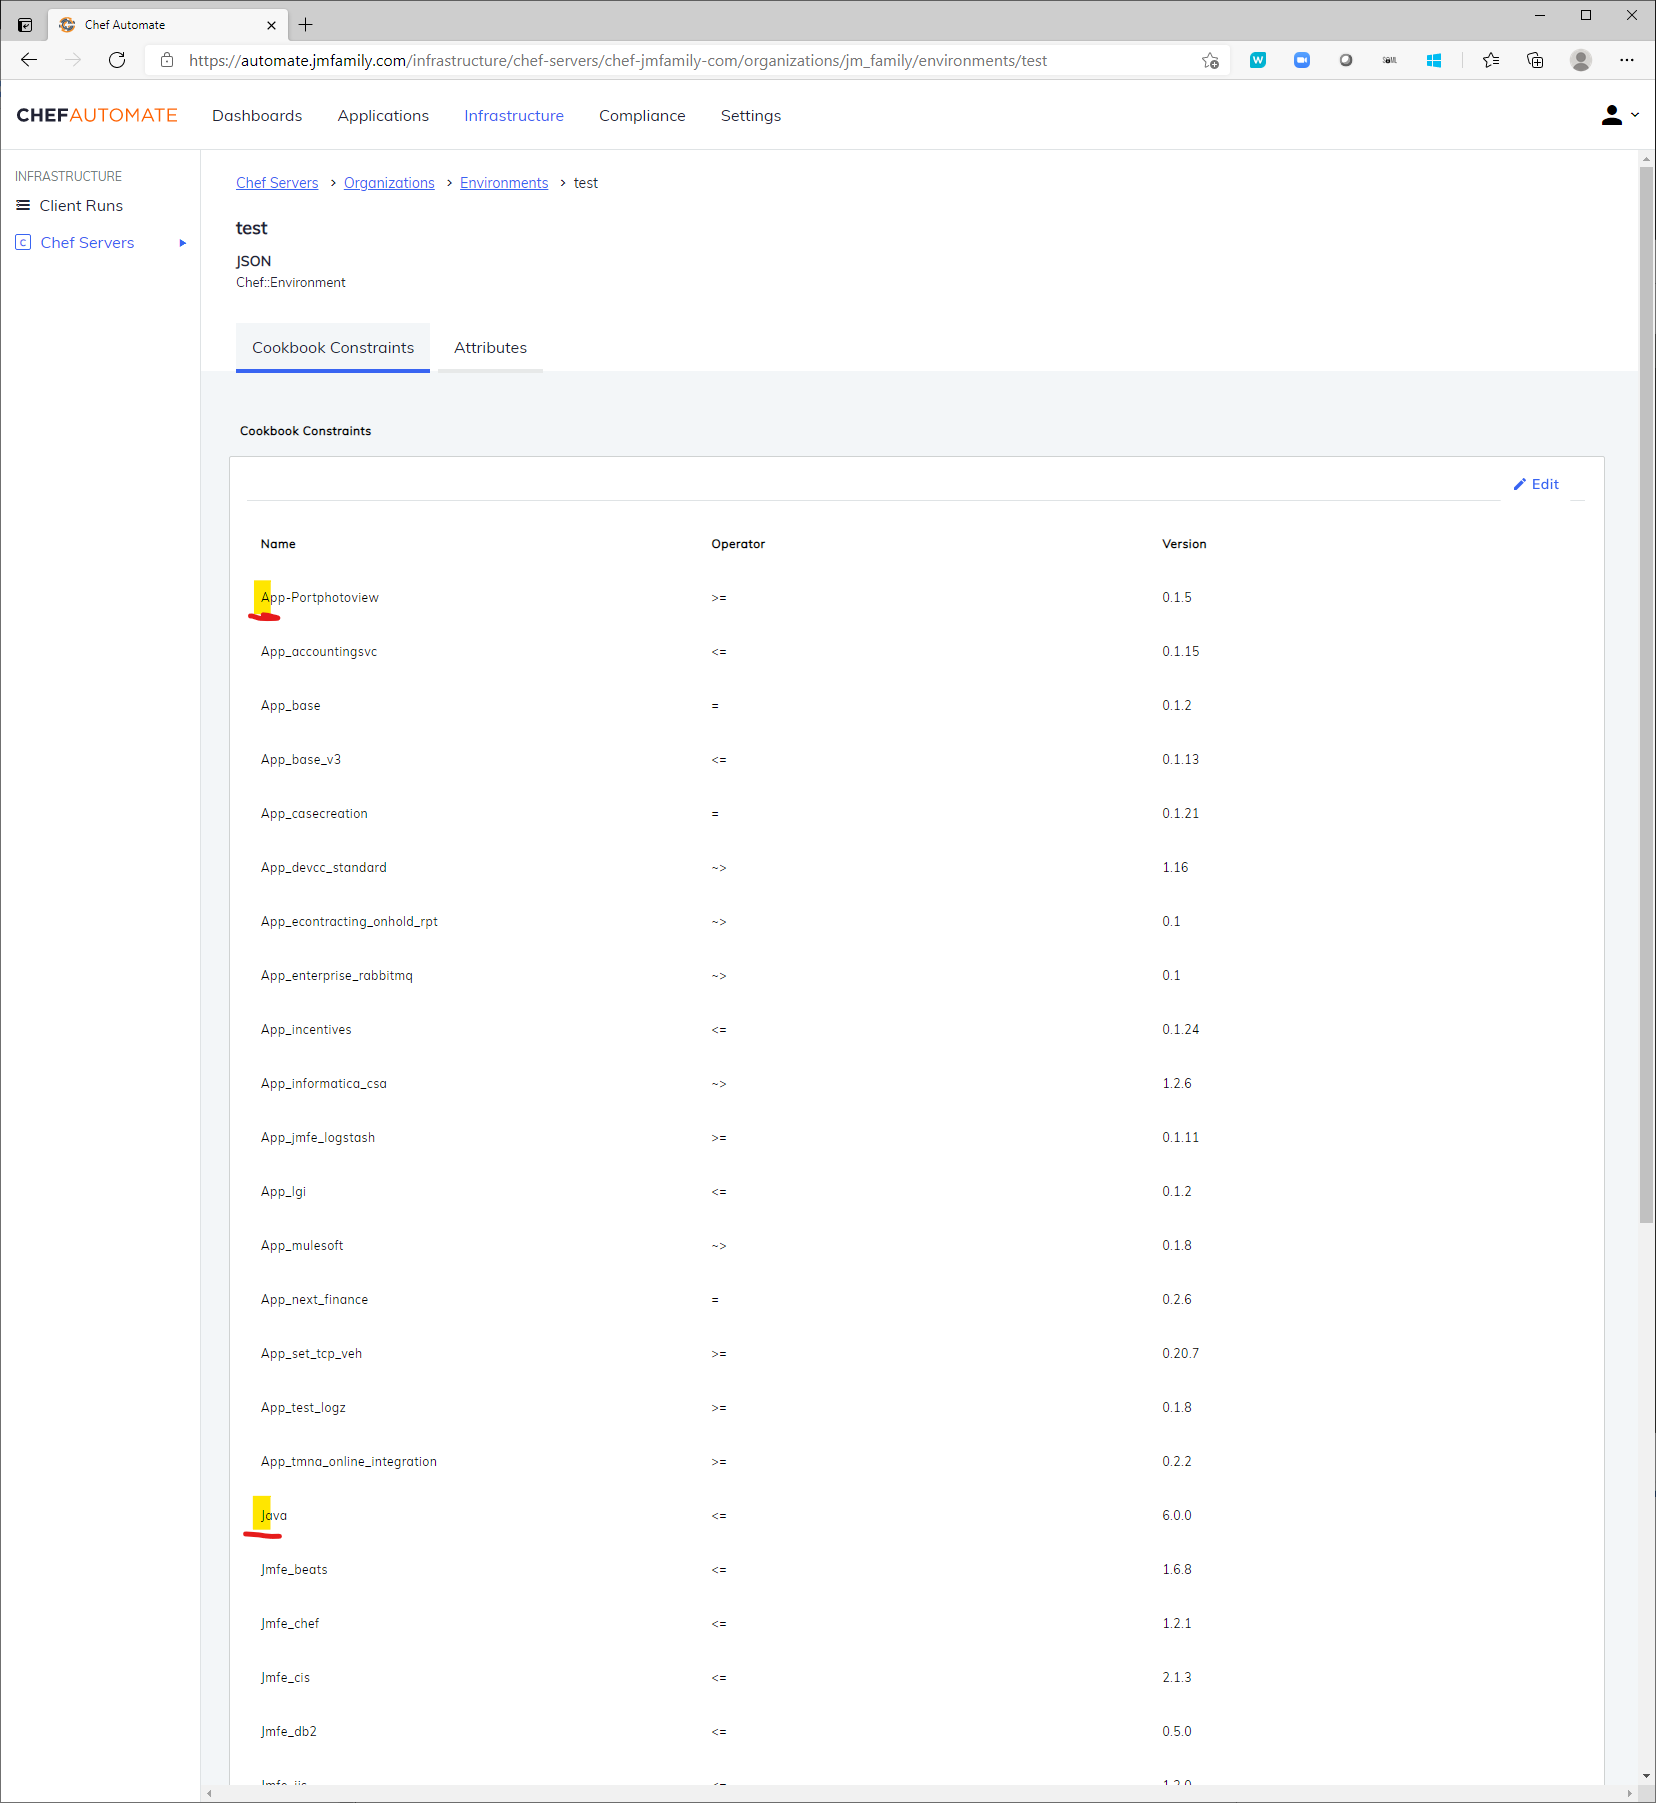
Task: Open the user profile dropdown
Action: [1620, 115]
